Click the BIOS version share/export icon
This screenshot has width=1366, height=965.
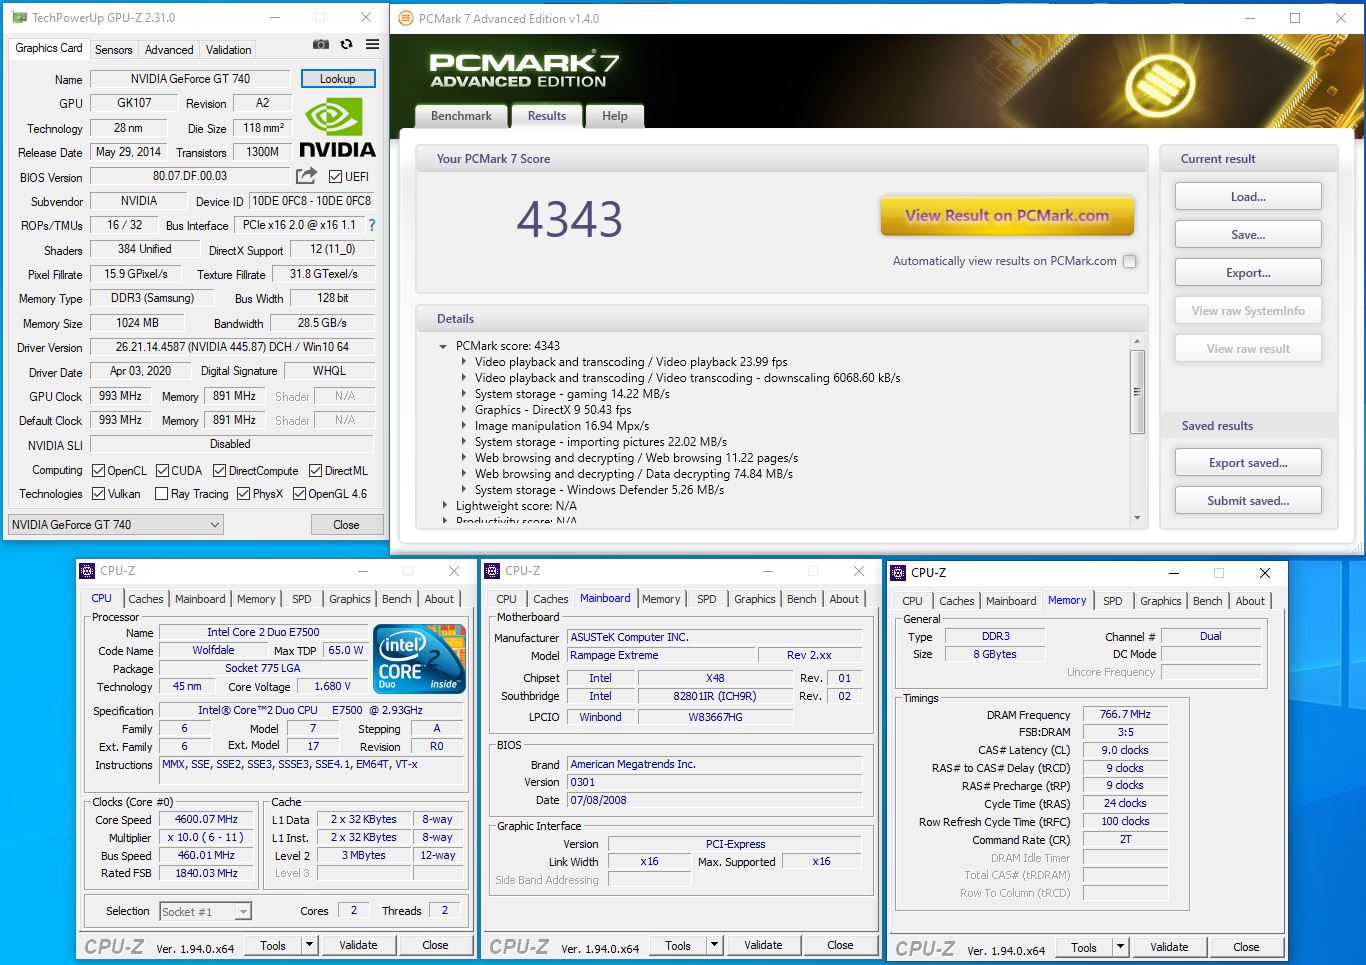tap(306, 176)
